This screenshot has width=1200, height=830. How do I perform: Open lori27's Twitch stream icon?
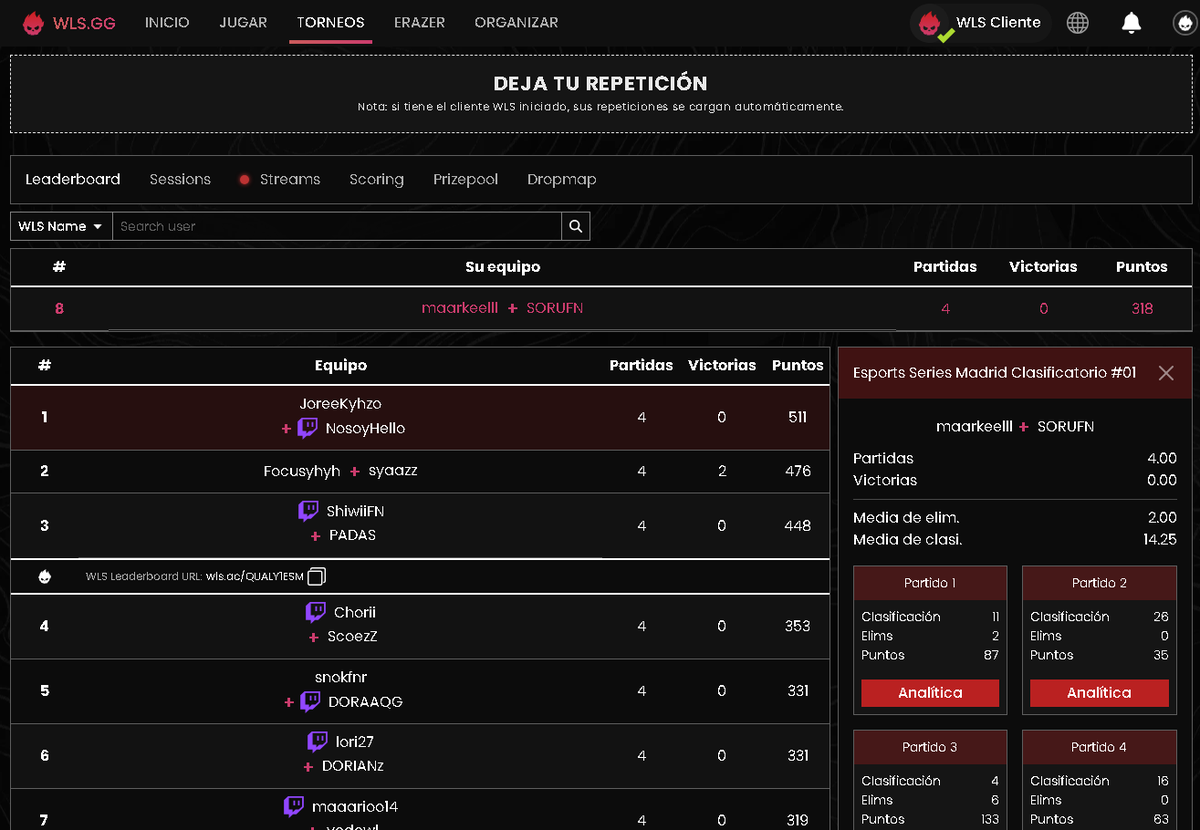point(318,742)
